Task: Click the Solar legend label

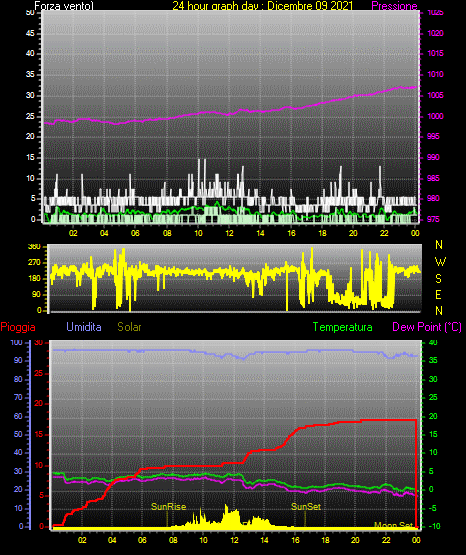Action: point(130,327)
